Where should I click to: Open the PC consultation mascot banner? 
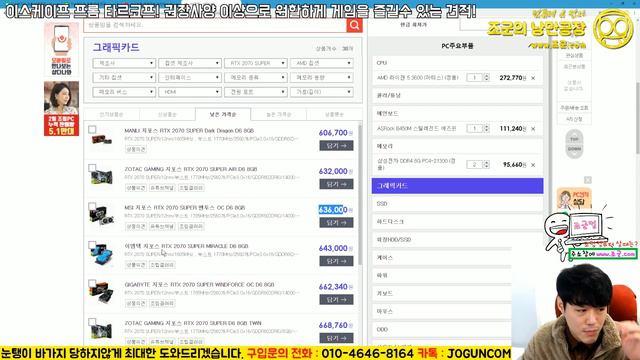point(574,199)
